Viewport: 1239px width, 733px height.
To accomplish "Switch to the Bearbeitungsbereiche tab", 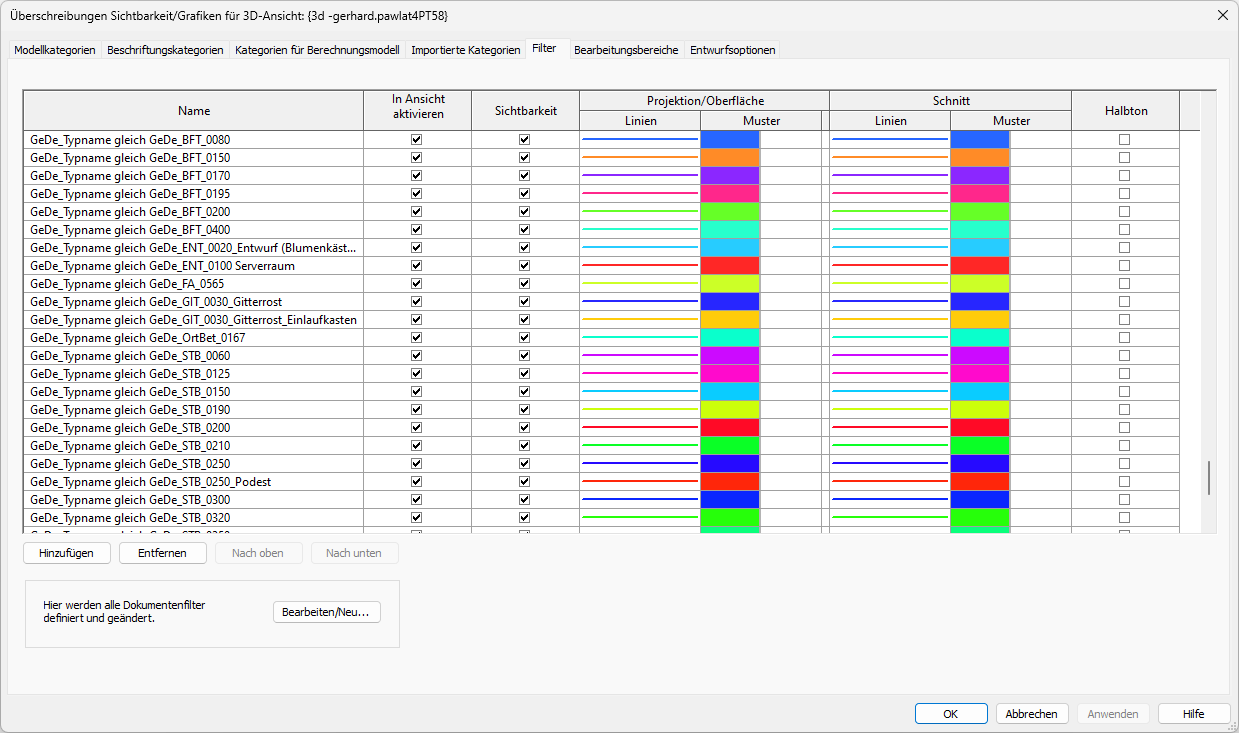I will point(625,49).
